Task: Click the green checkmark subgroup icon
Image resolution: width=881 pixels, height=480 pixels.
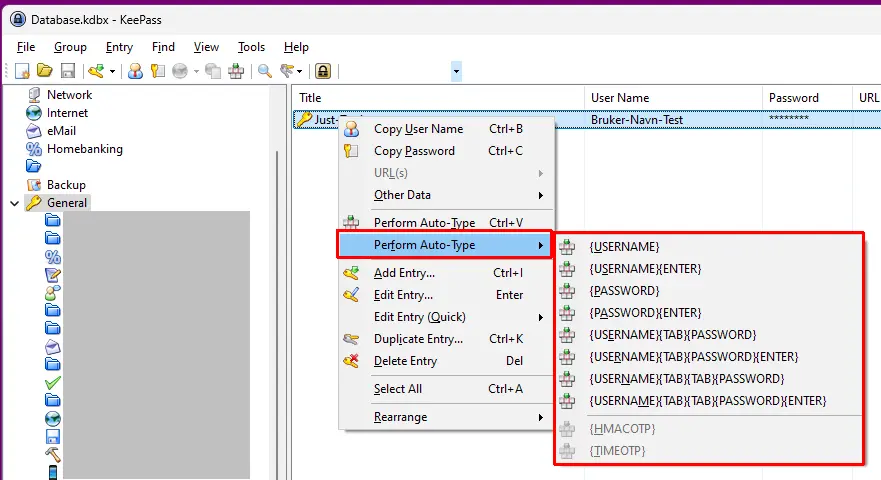Action: pos(53,383)
